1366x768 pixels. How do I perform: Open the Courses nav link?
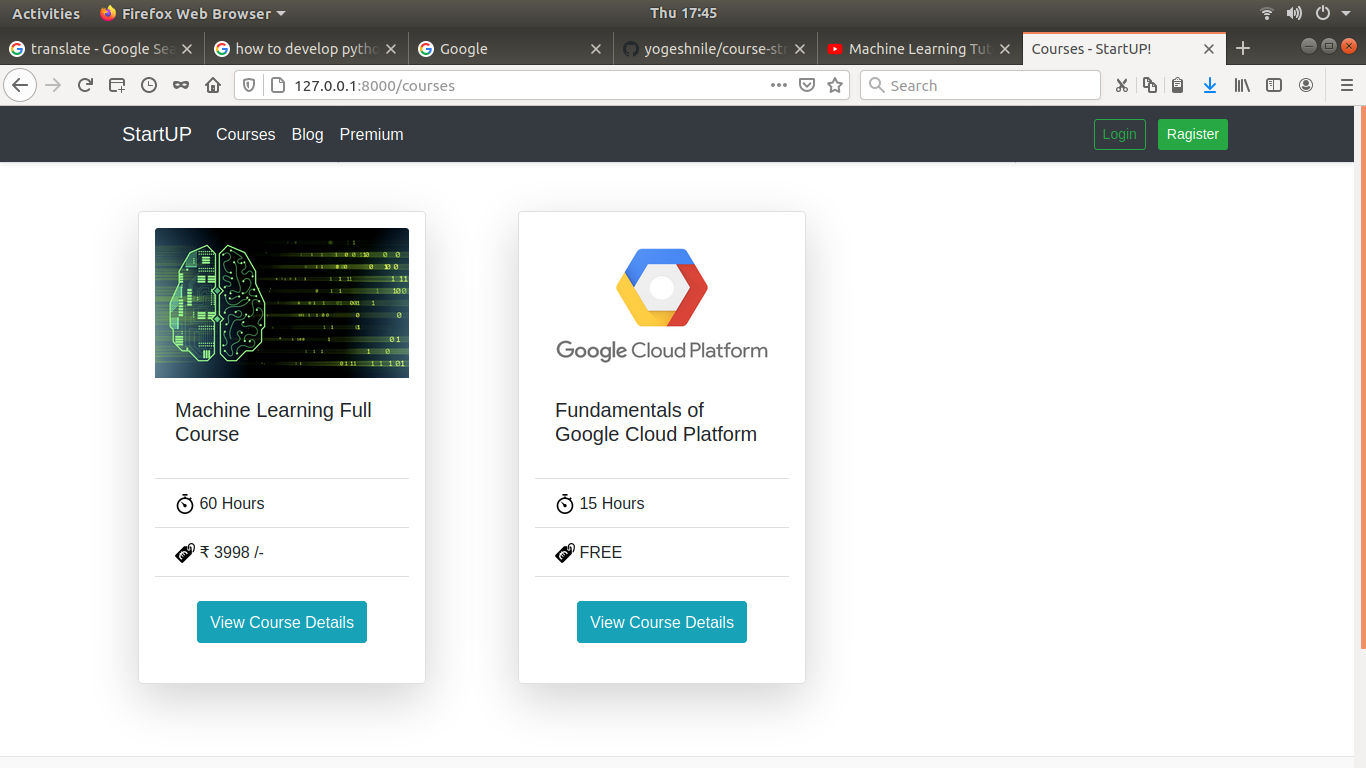point(245,134)
